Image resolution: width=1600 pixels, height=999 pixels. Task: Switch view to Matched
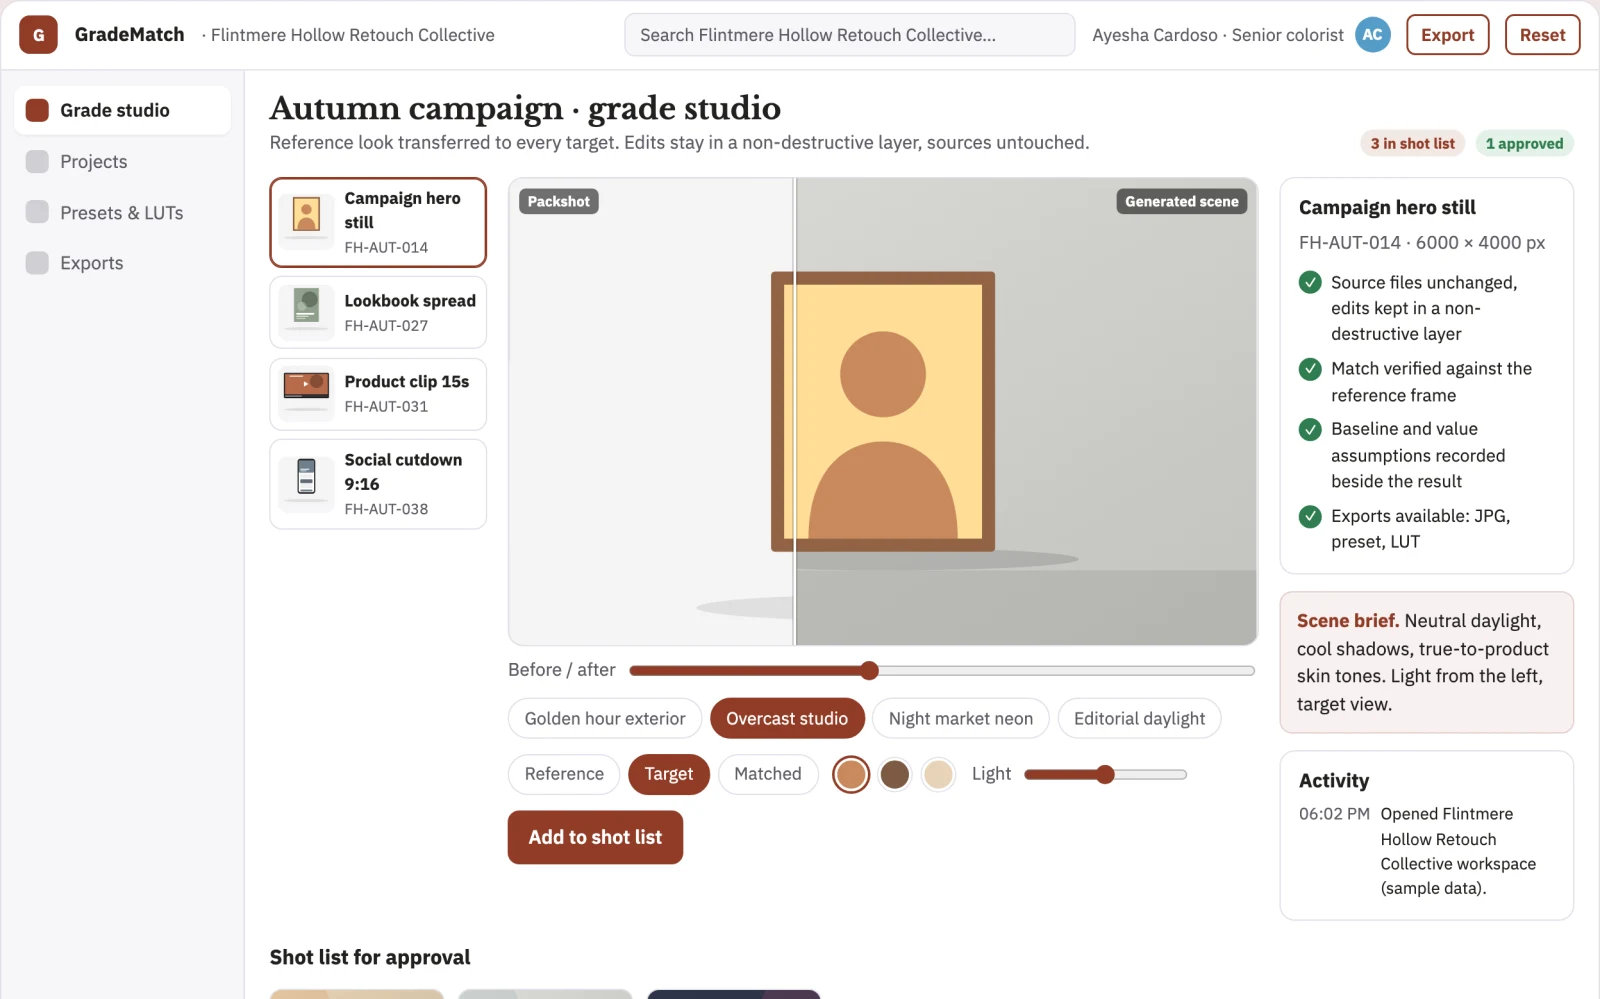[768, 774]
